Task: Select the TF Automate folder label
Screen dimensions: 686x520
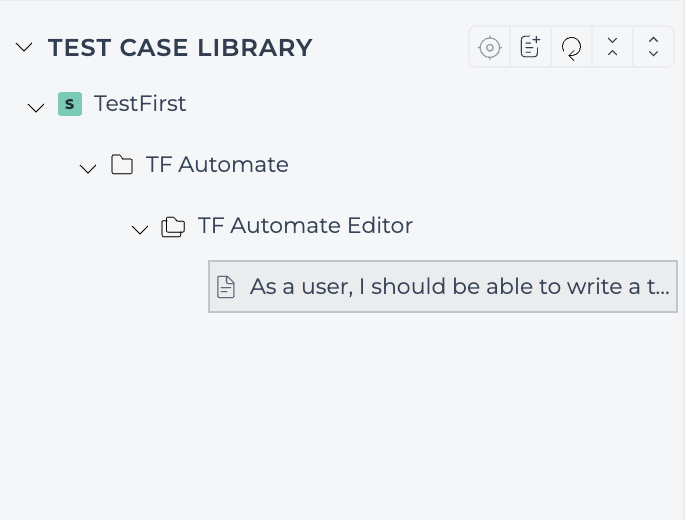Action: pos(217,165)
